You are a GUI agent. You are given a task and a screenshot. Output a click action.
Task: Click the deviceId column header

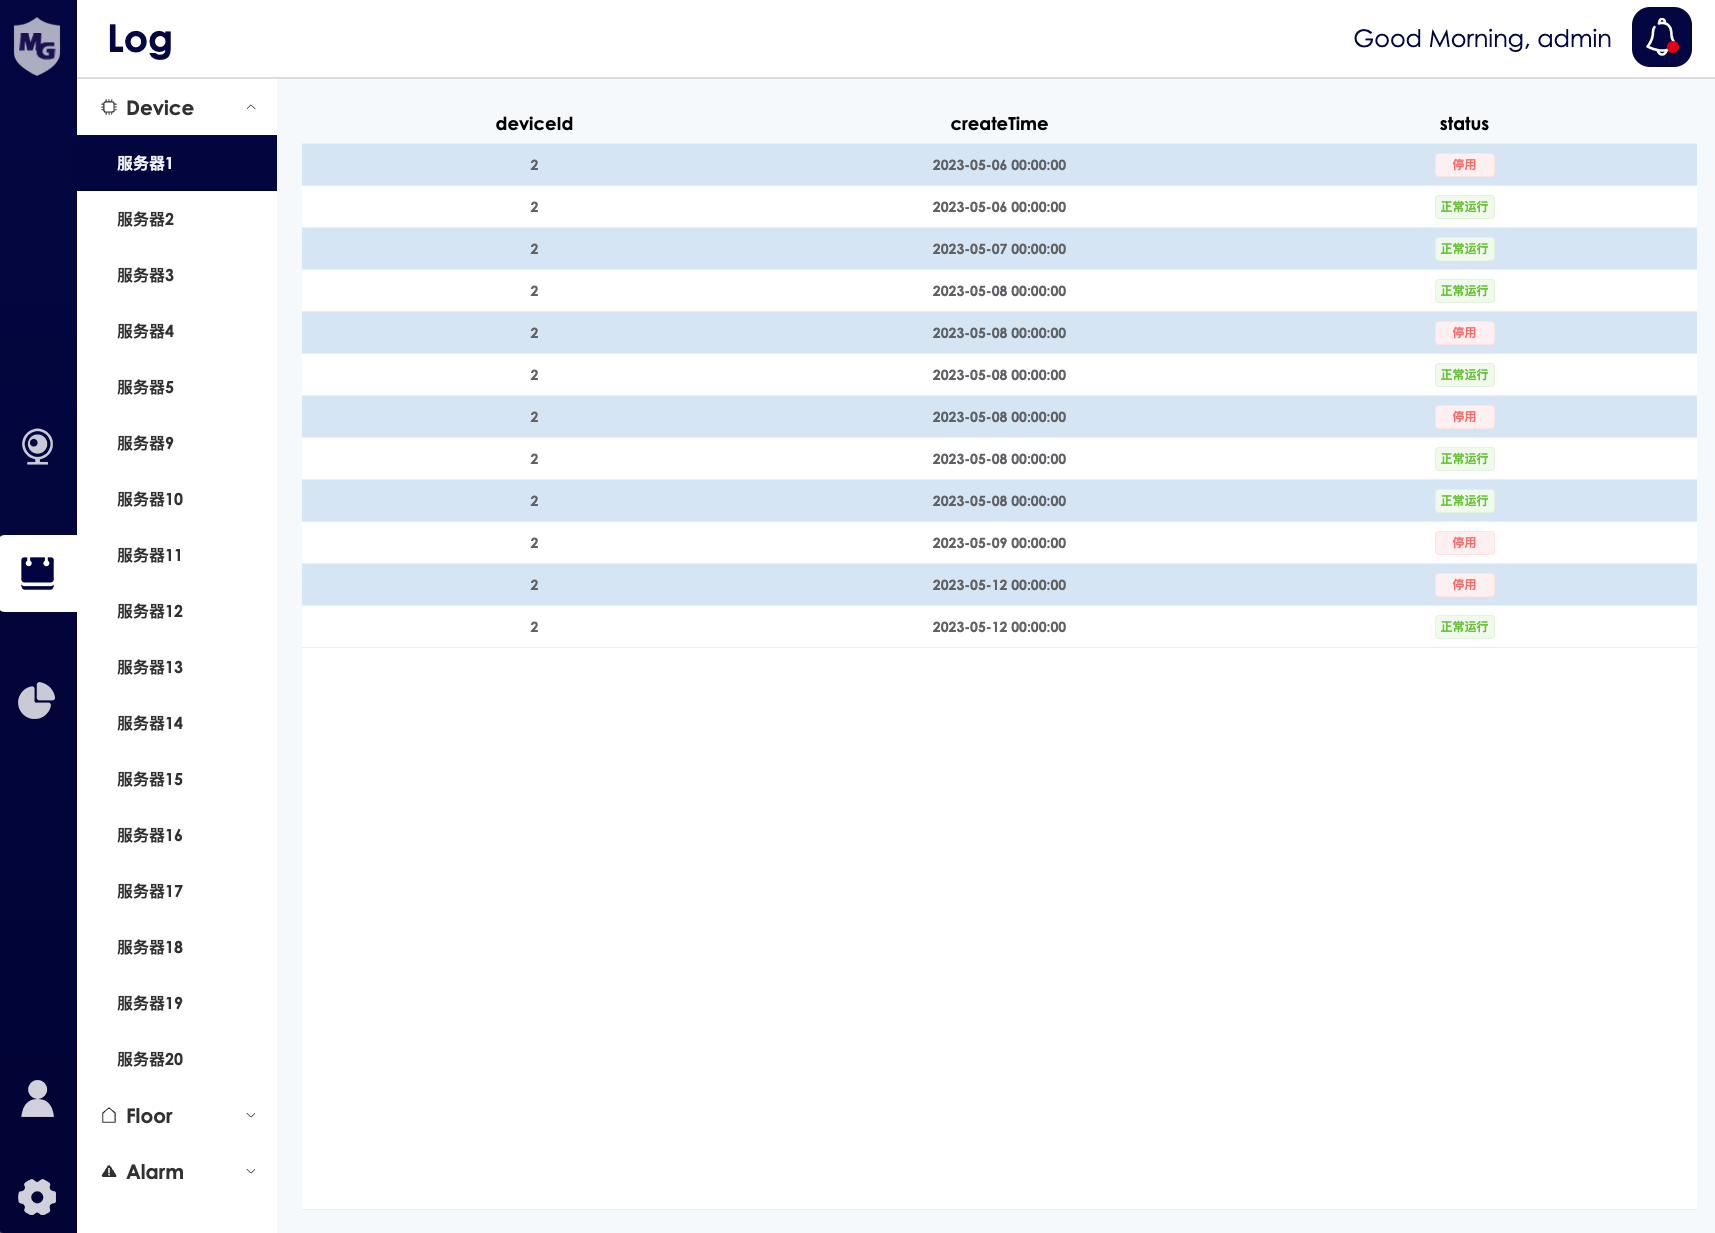534,124
